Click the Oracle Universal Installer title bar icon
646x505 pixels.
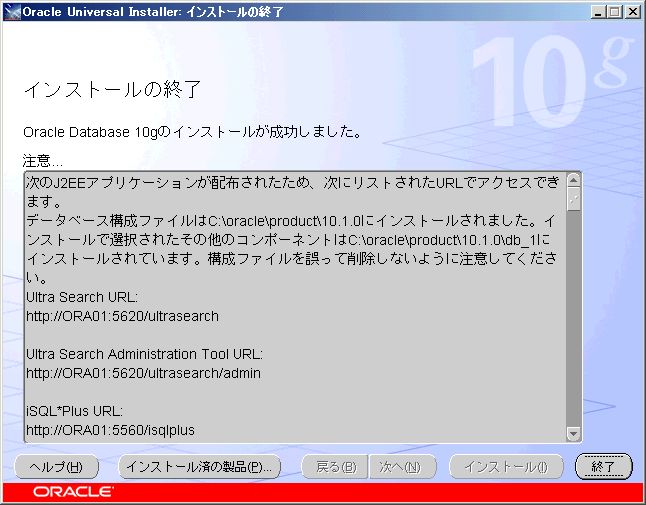point(11,12)
